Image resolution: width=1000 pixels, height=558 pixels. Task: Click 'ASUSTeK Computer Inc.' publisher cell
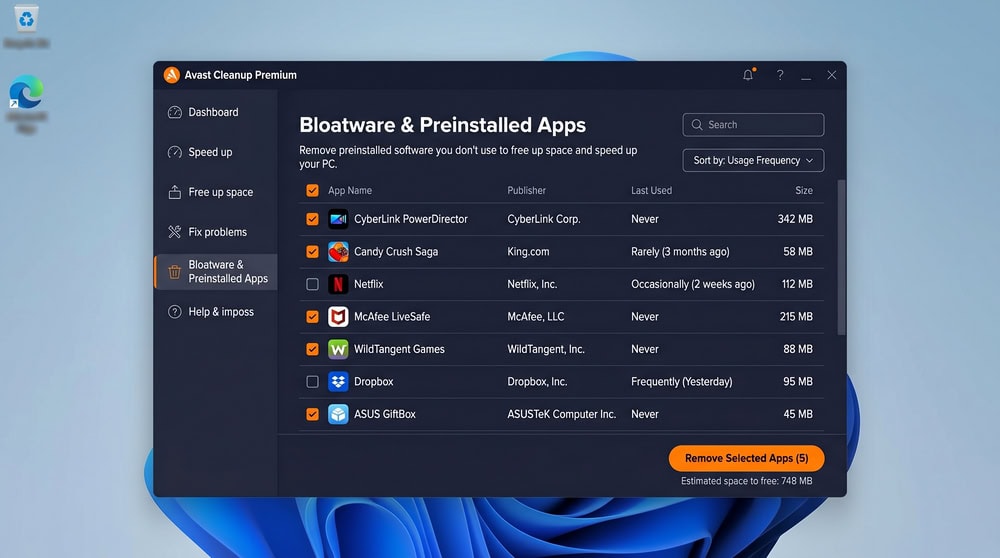pos(561,415)
